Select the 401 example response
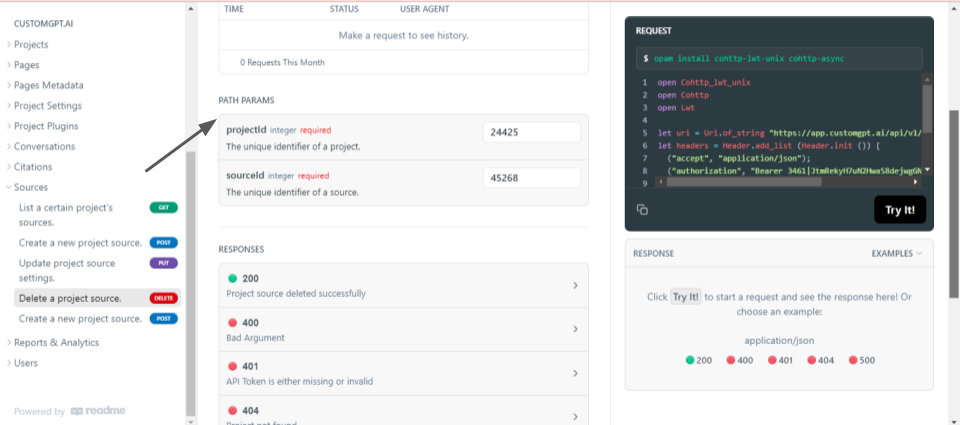This screenshot has width=960, height=425. click(x=781, y=360)
